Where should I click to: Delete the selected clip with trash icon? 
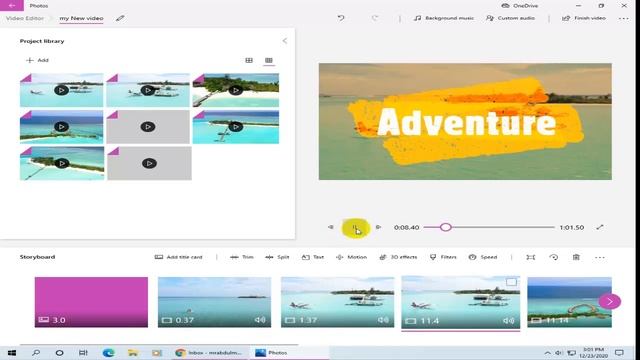[x=576, y=257]
